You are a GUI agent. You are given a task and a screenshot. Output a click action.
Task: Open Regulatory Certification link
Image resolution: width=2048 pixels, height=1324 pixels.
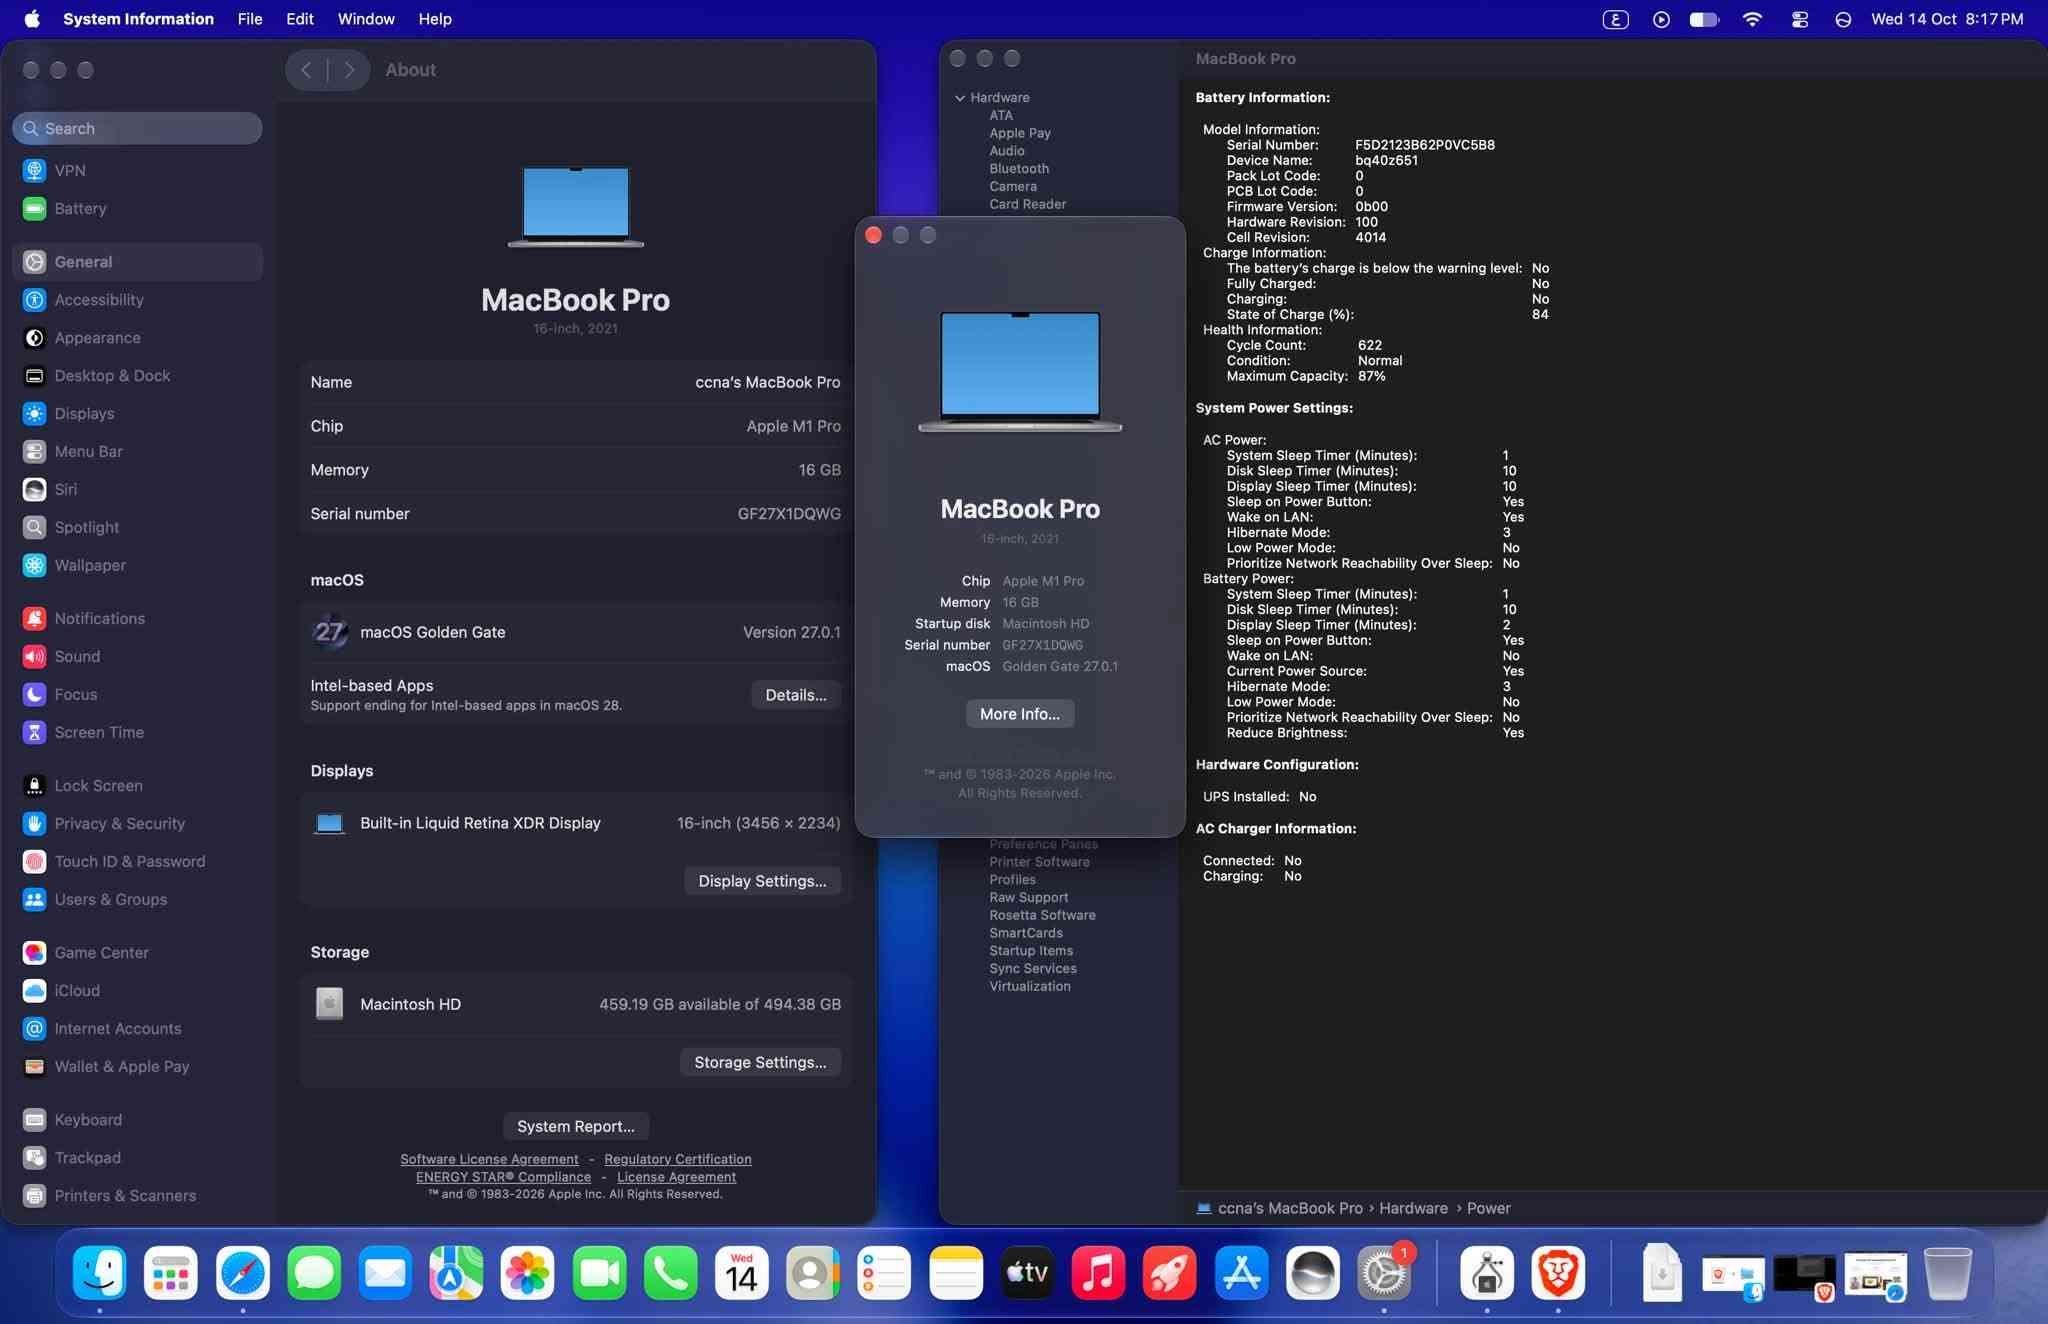click(x=678, y=1159)
